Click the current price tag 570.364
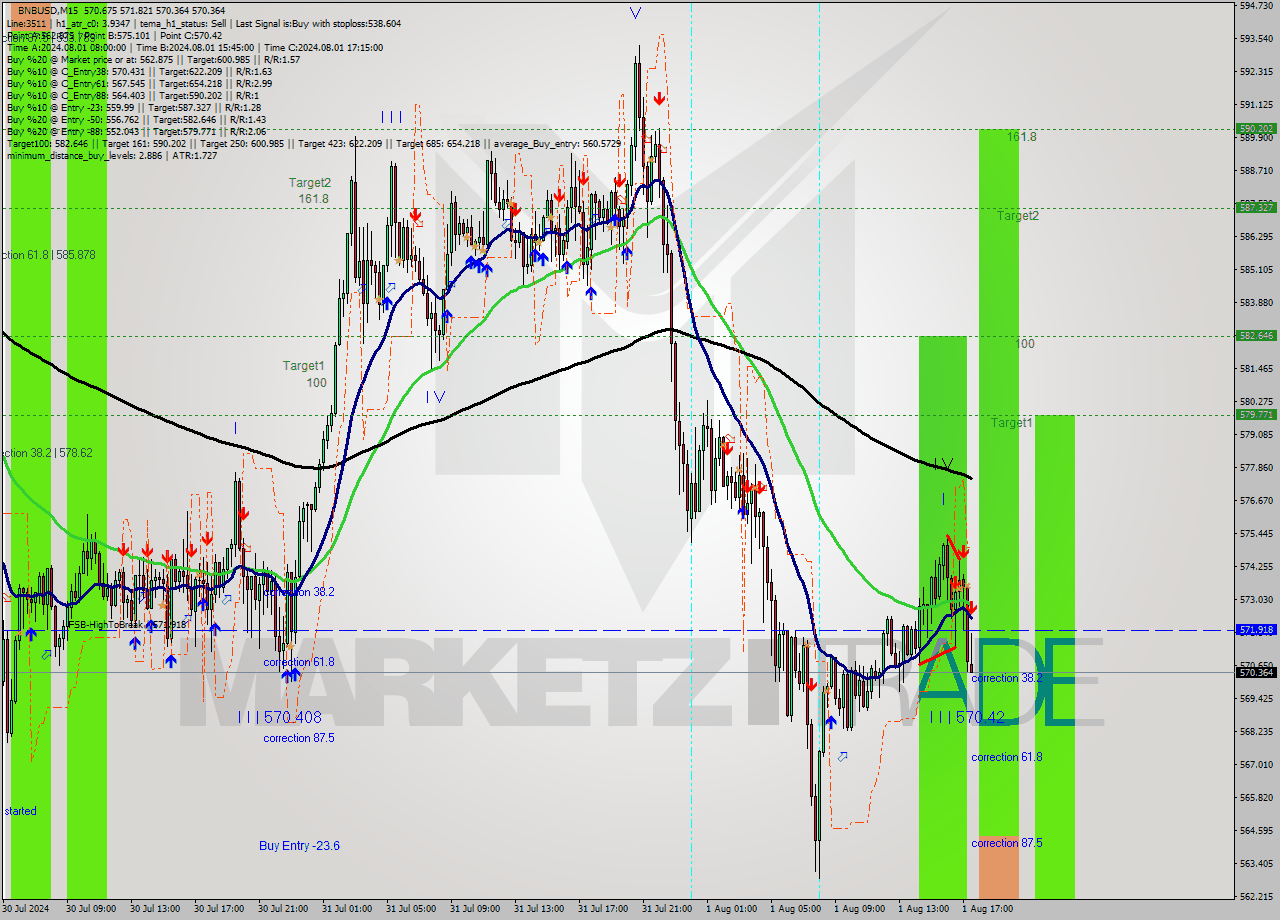This screenshot has width=1280, height=920. (1256, 673)
